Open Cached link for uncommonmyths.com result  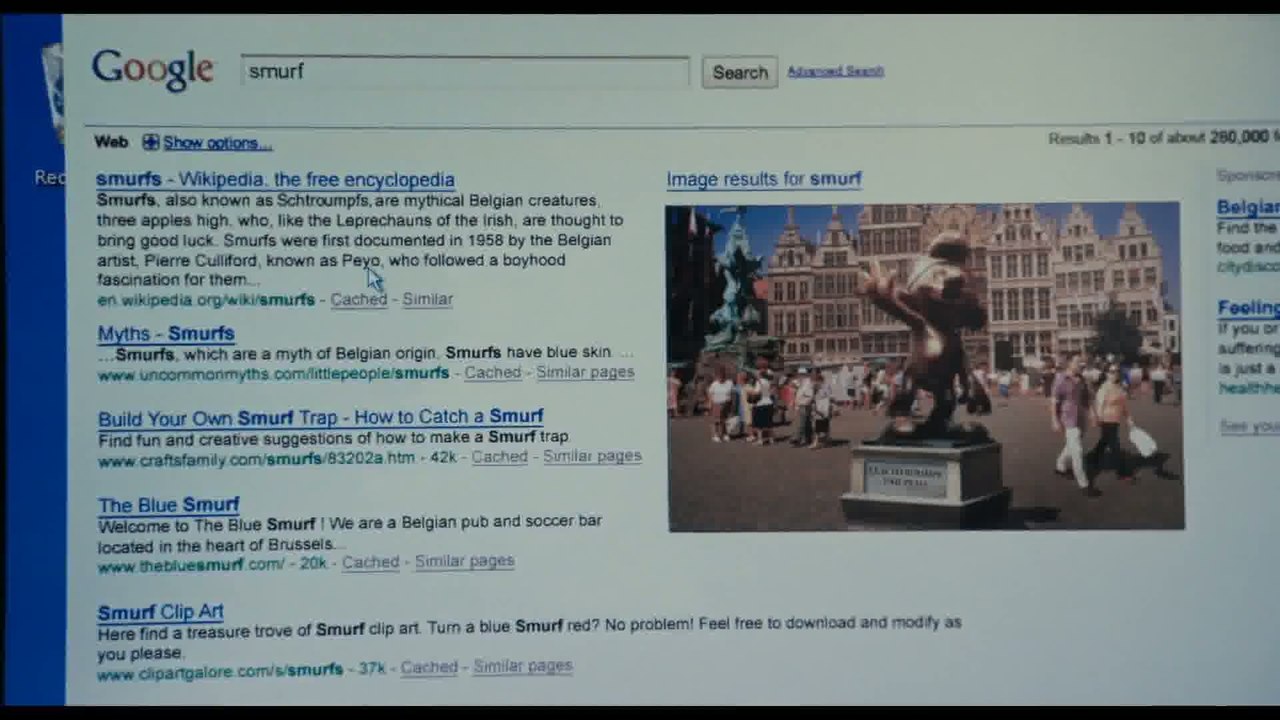493,372
